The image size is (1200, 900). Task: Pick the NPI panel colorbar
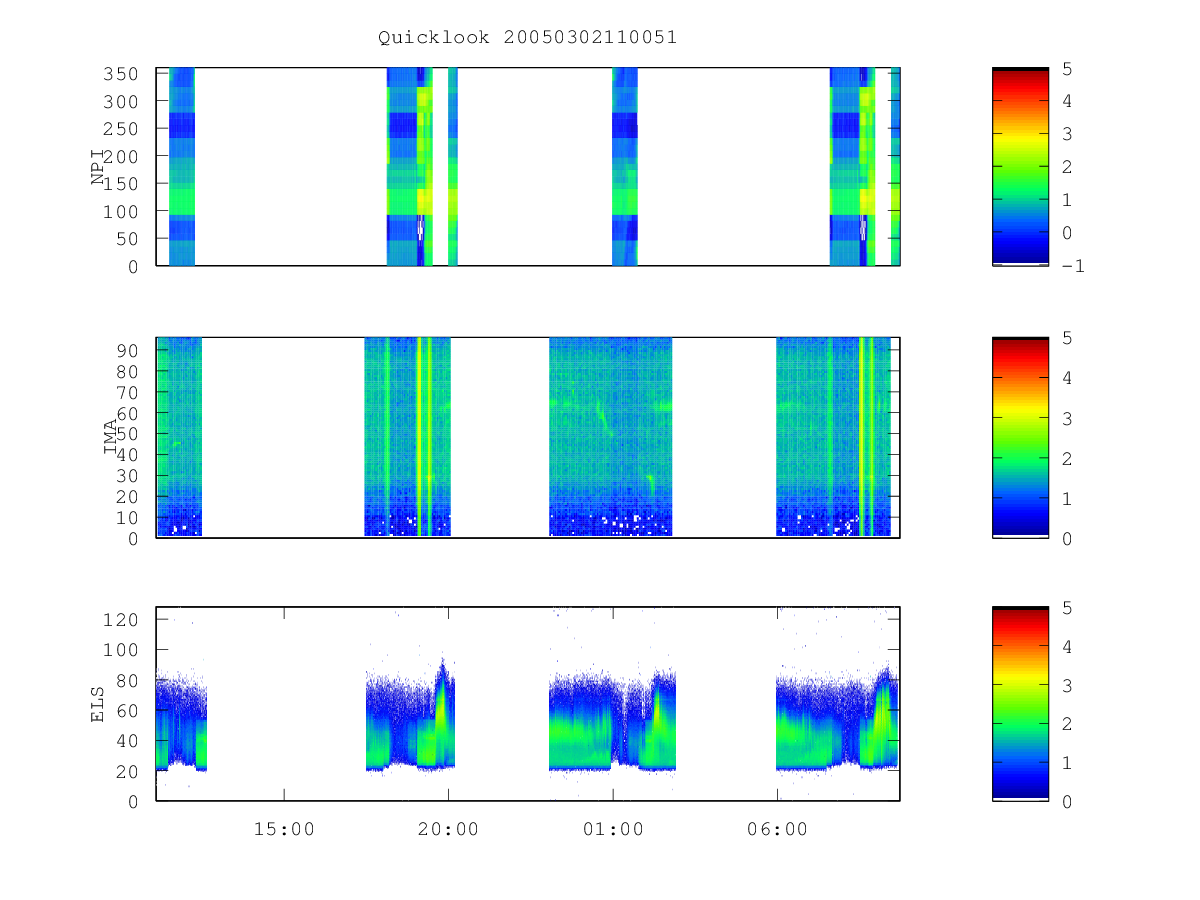(1020, 167)
